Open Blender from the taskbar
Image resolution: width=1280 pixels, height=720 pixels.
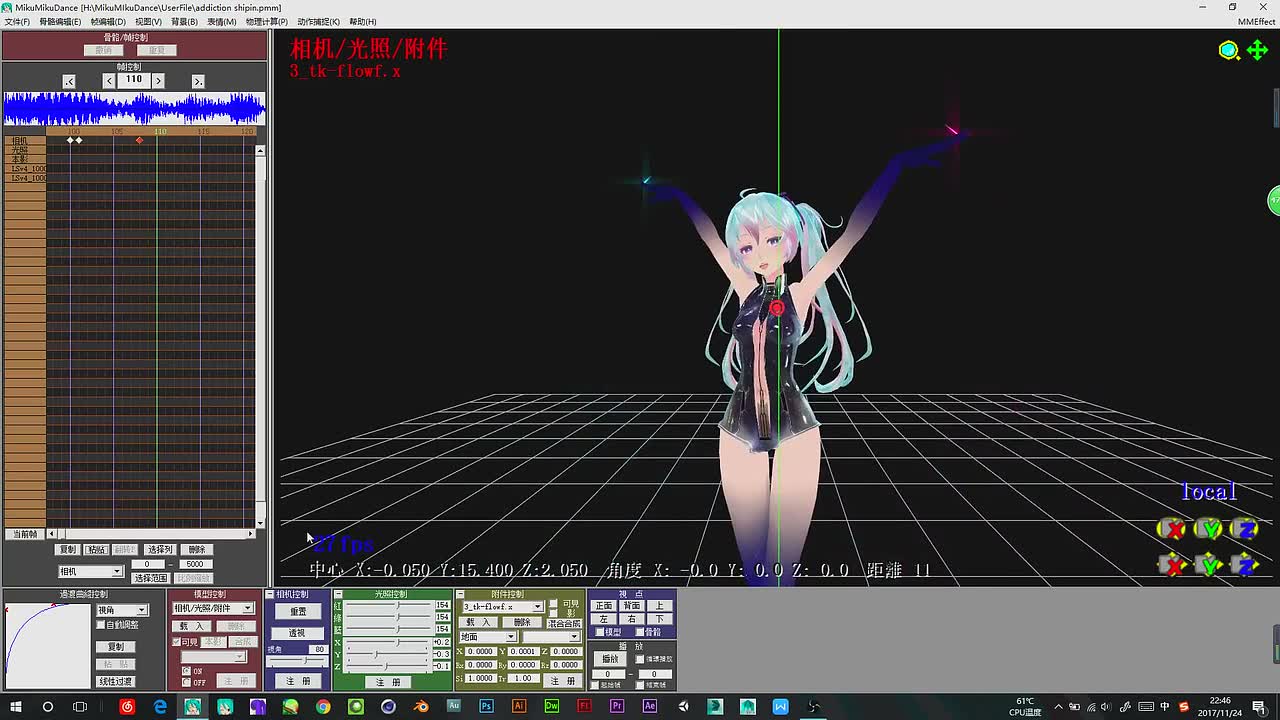(421, 706)
